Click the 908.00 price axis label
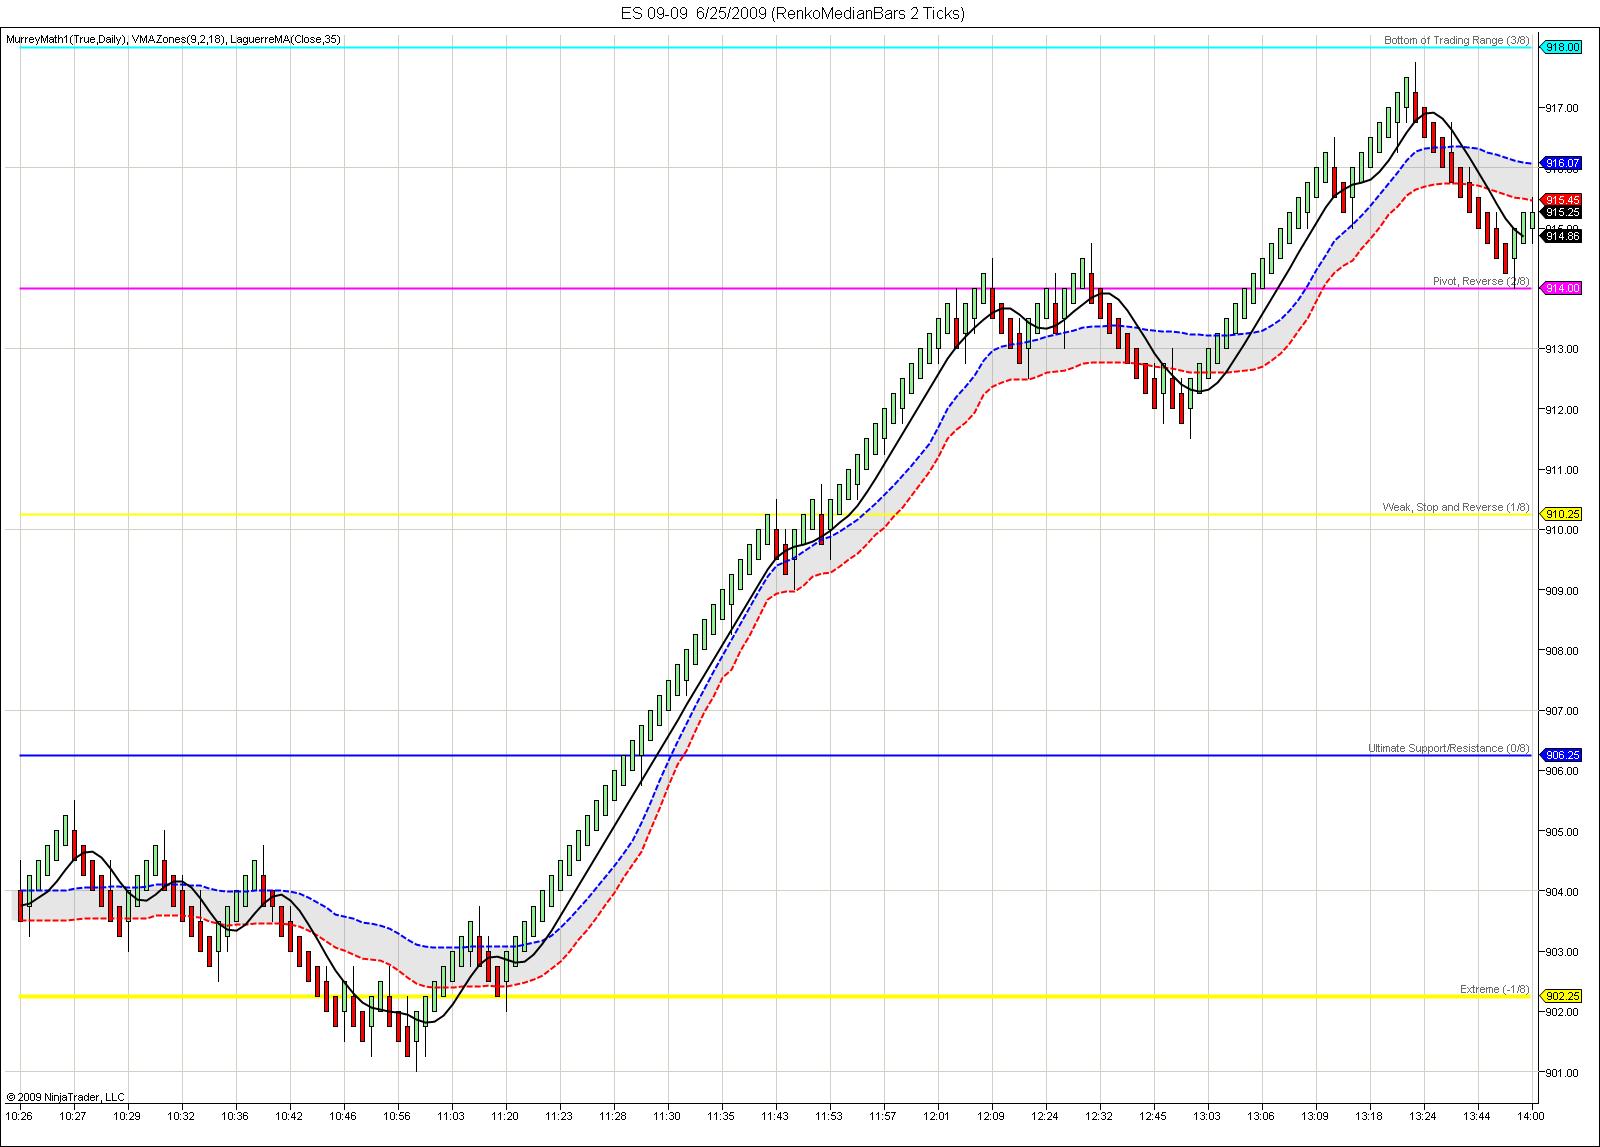Image resolution: width=1600 pixels, height=1147 pixels. (1562, 651)
